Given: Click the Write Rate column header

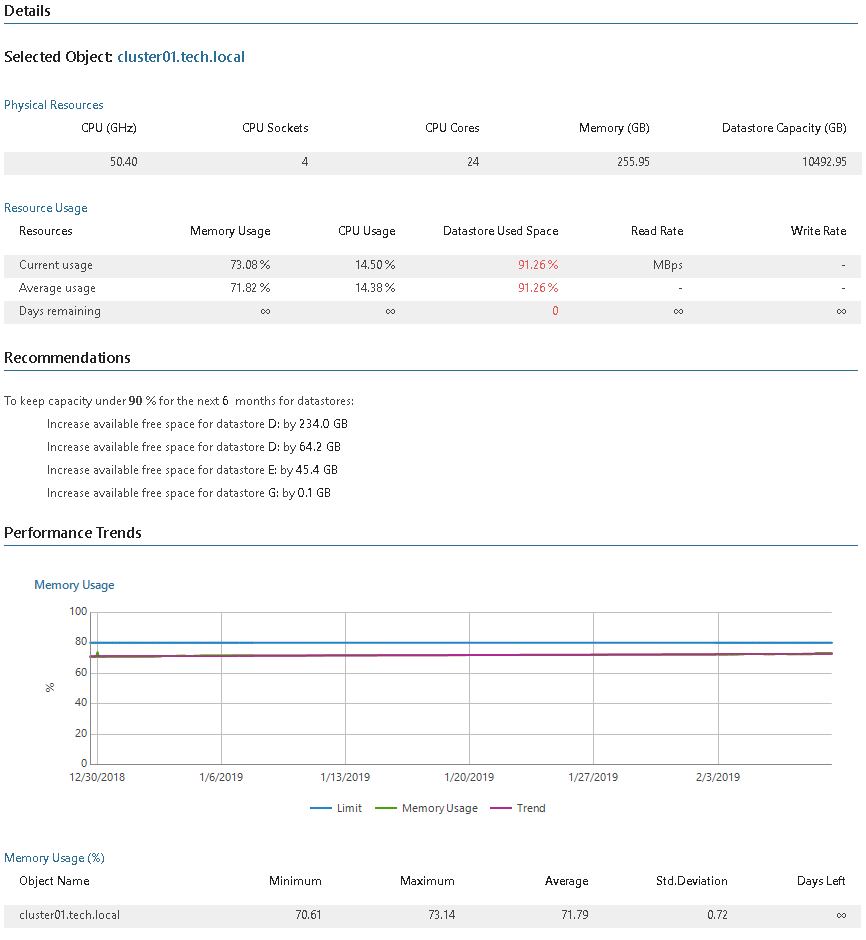Looking at the screenshot, I should coord(818,231).
